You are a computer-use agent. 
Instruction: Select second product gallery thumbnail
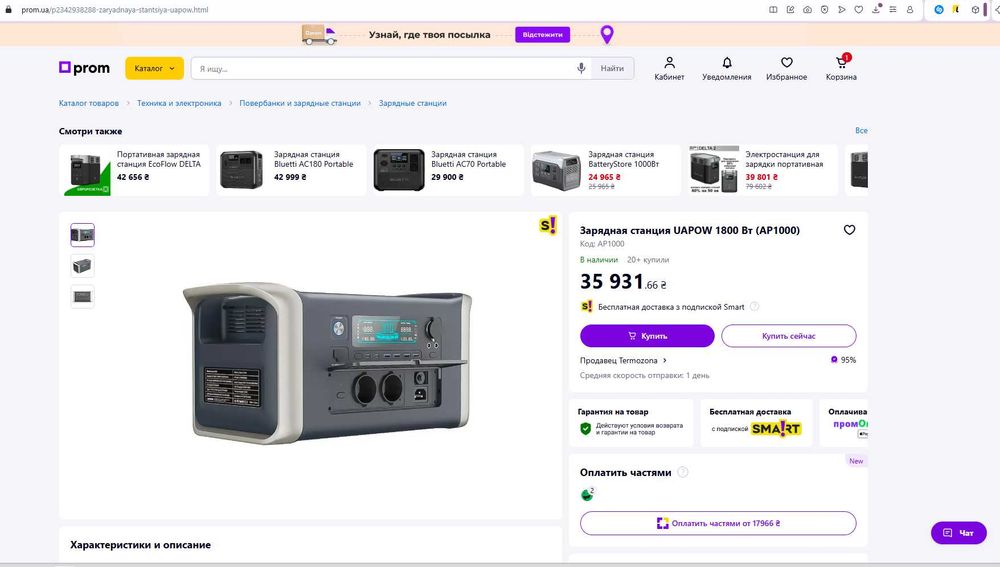pos(82,266)
